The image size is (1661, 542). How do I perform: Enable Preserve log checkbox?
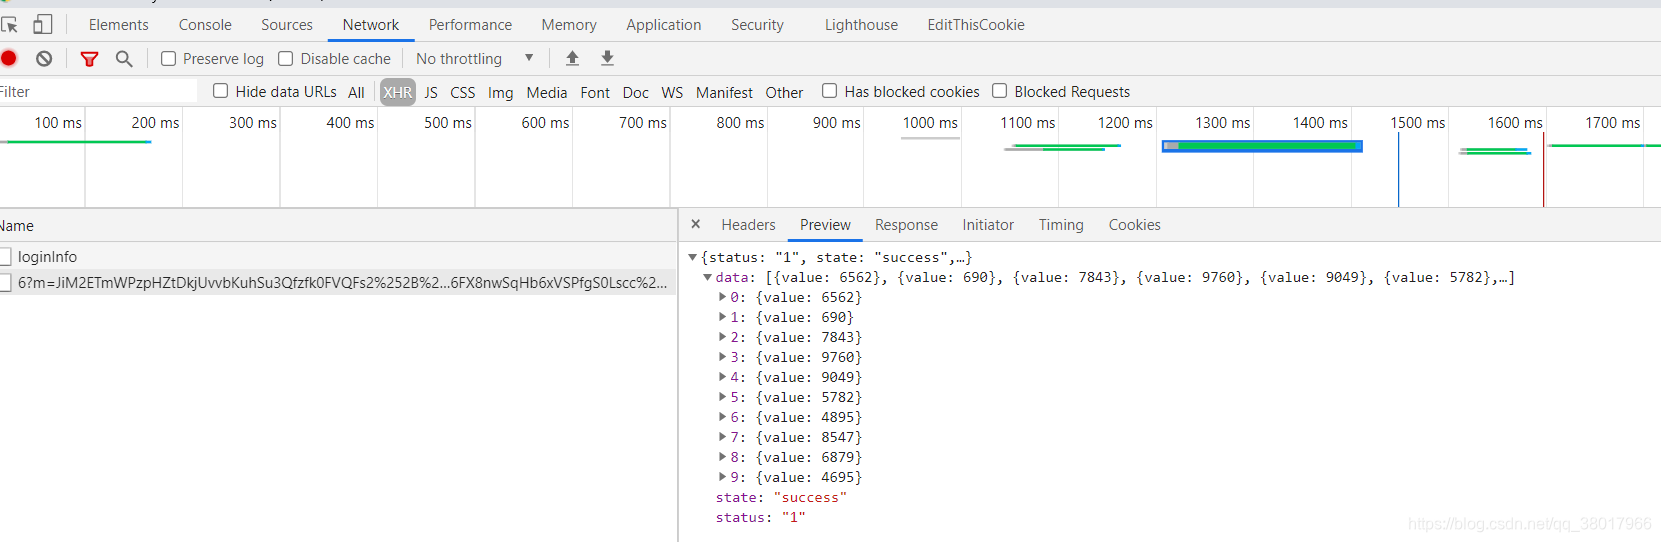169,59
